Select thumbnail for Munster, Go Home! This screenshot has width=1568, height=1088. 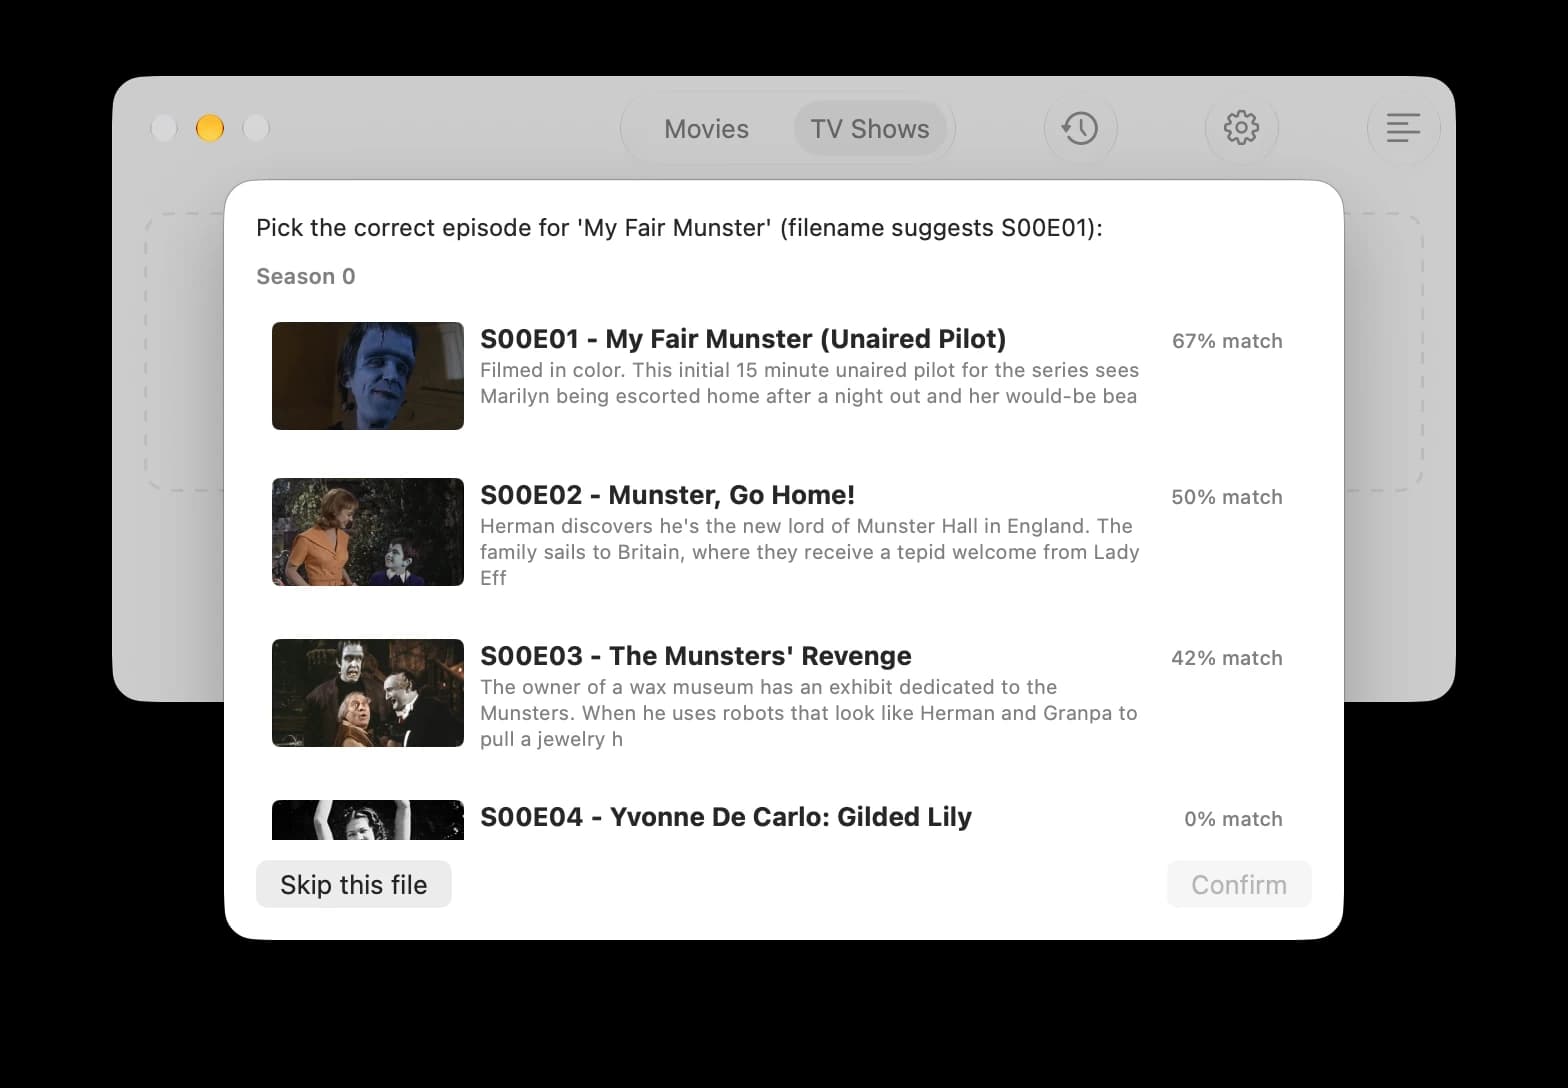tap(368, 532)
